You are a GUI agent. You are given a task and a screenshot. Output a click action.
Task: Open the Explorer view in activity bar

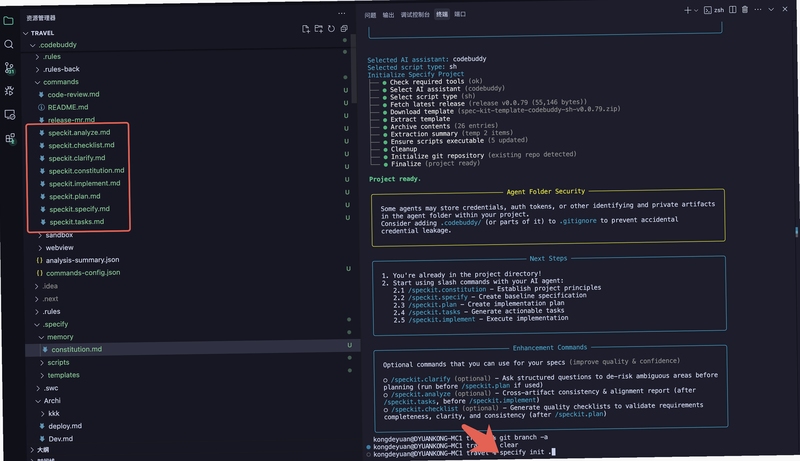(x=8, y=21)
